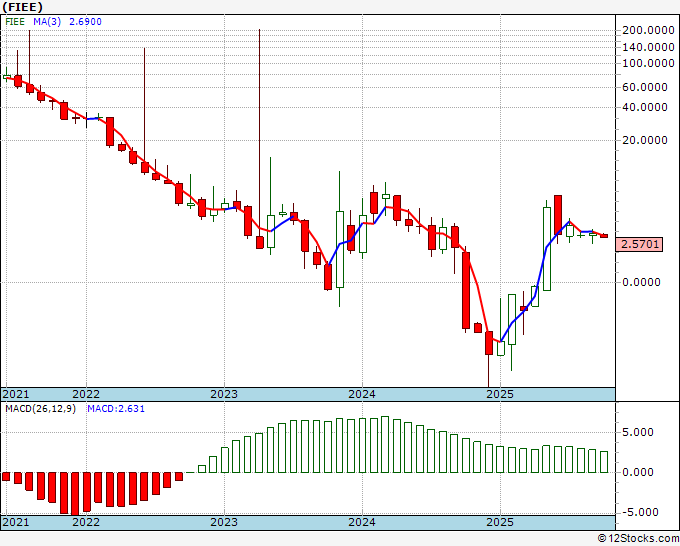
Task: Click the 2023 label on price chart axis
Action: [x=224, y=394]
